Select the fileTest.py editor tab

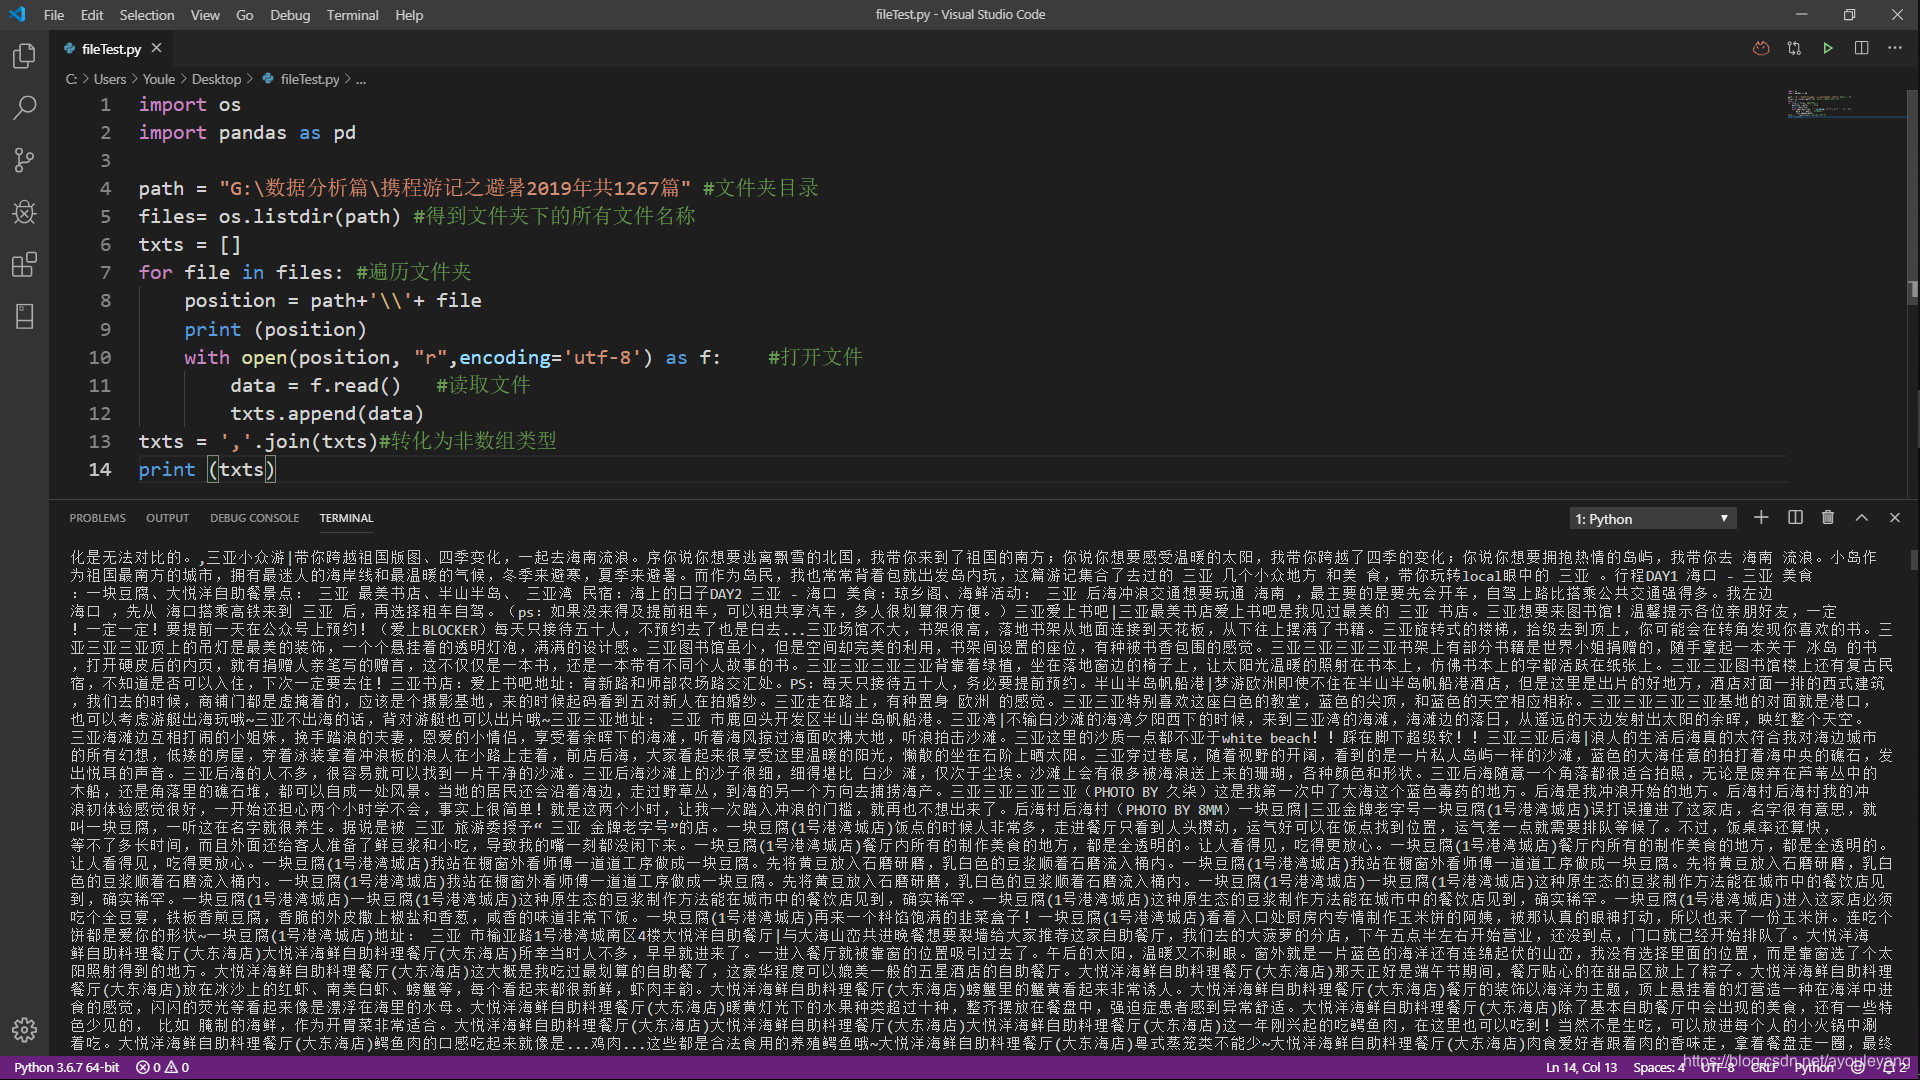point(110,48)
